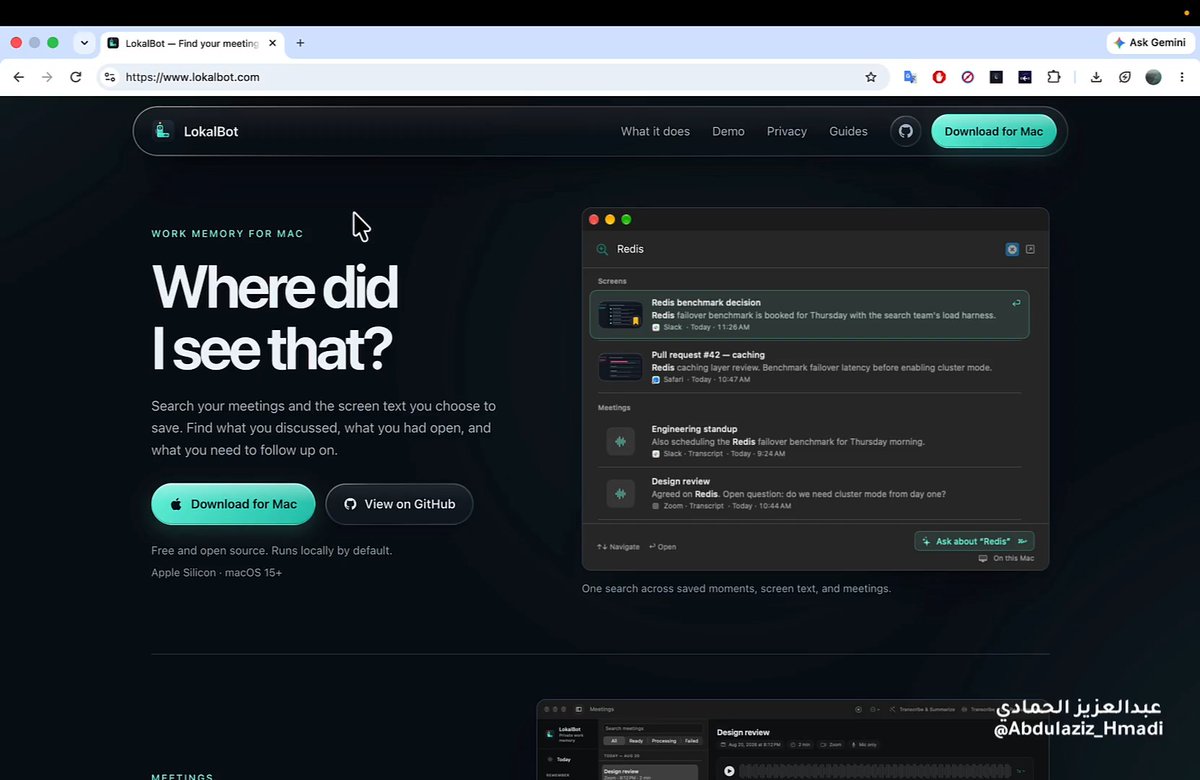Click the waveform icon for Engineering standup
The image size is (1200, 780).
click(x=620, y=441)
